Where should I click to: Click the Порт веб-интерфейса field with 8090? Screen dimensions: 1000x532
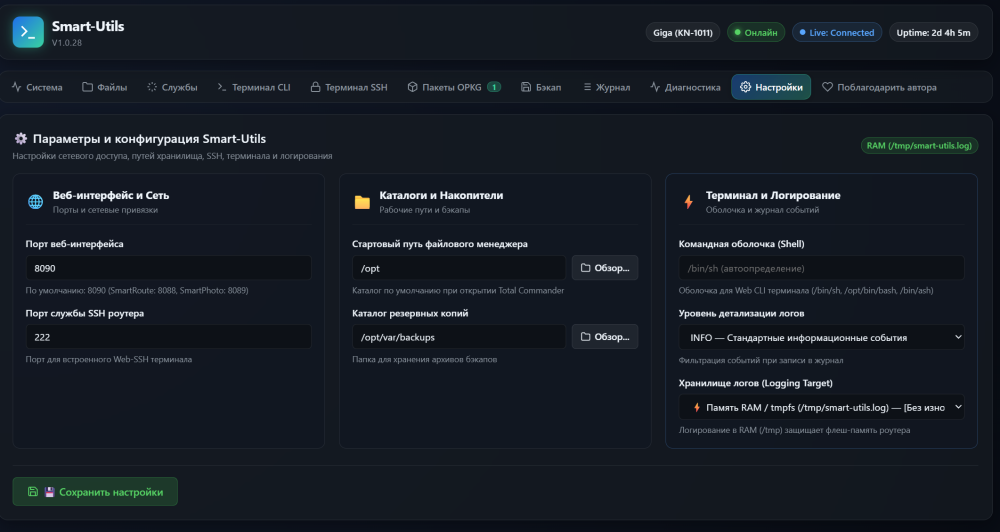point(168,268)
